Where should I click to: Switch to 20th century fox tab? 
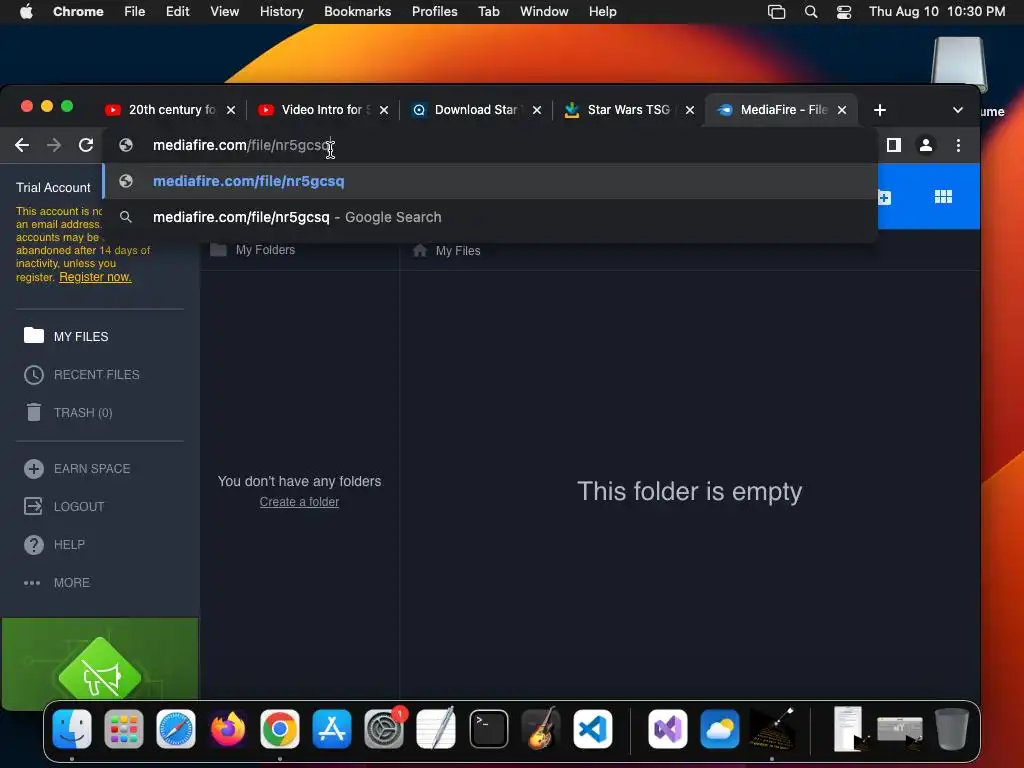click(x=171, y=110)
